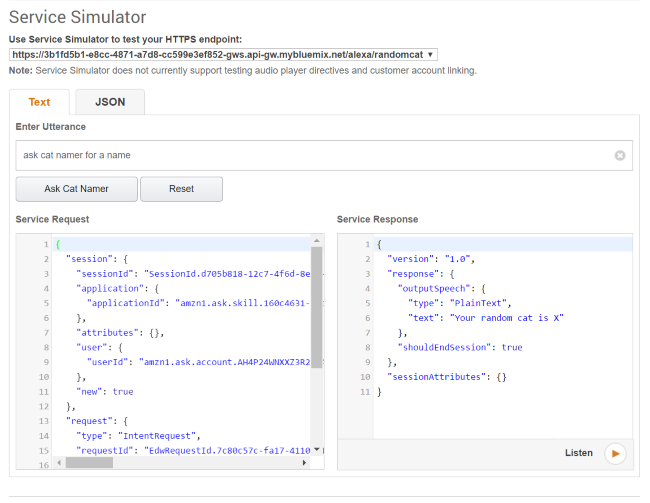Click the "application": { line in request
650x503 pixels.
pyautogui.click(x=118, y=289)
